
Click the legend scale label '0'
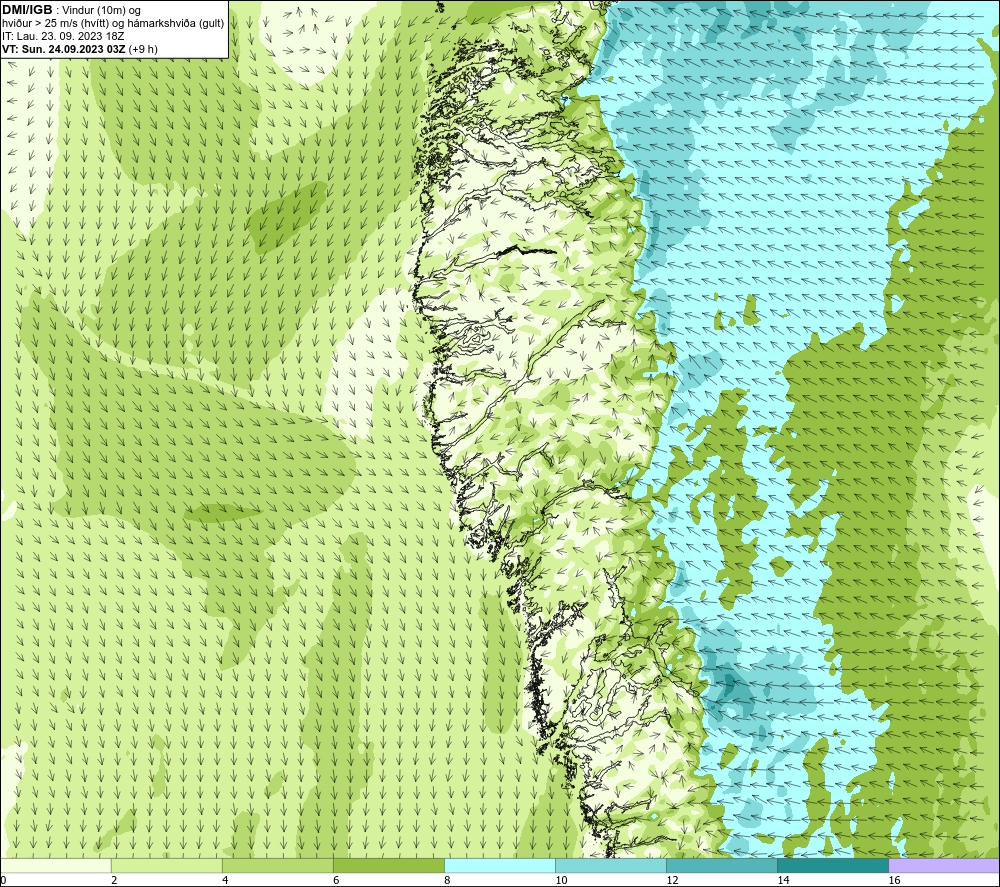[4, 881]
